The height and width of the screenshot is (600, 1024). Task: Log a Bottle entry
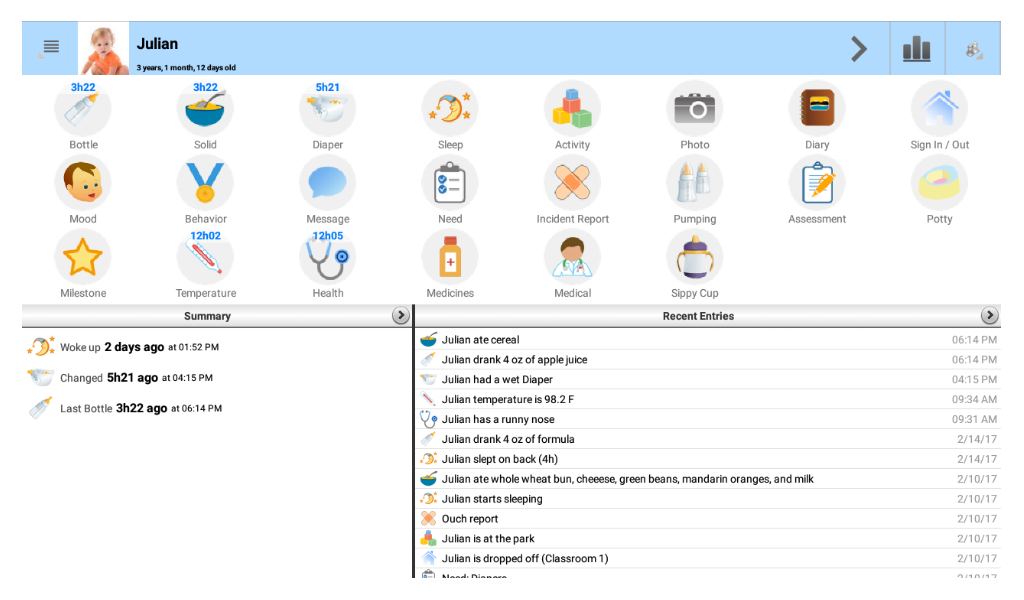tap(83, 110)
